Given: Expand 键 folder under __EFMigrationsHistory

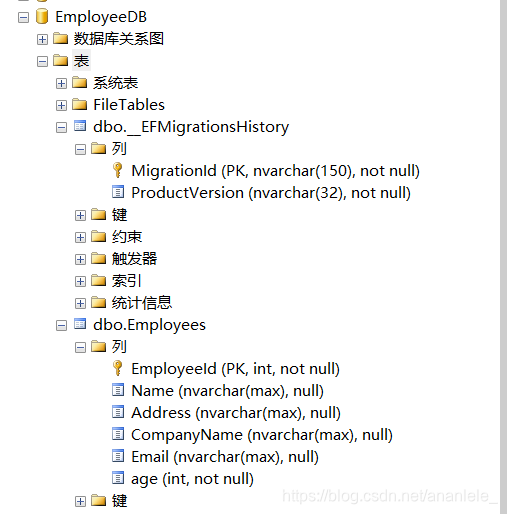Looking at the screenshot, I should point(80,215).
